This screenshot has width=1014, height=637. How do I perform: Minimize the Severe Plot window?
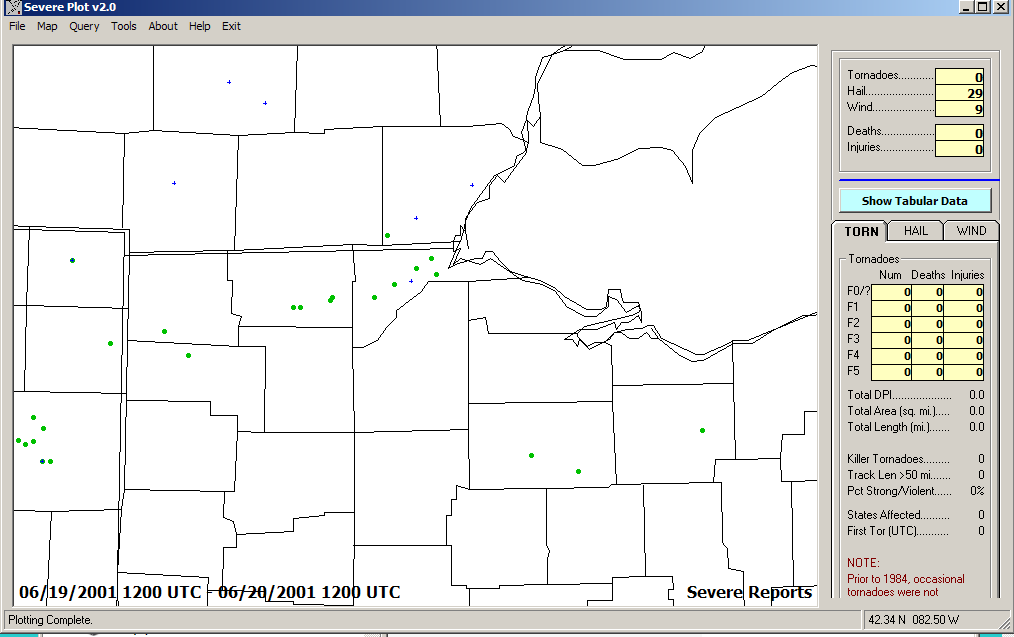pos(965,7)
